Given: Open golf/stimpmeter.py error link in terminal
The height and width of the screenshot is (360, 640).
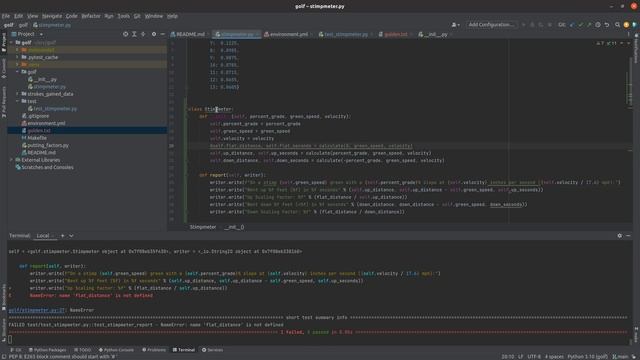Looking at the screenshot, I should coord(37,310).
